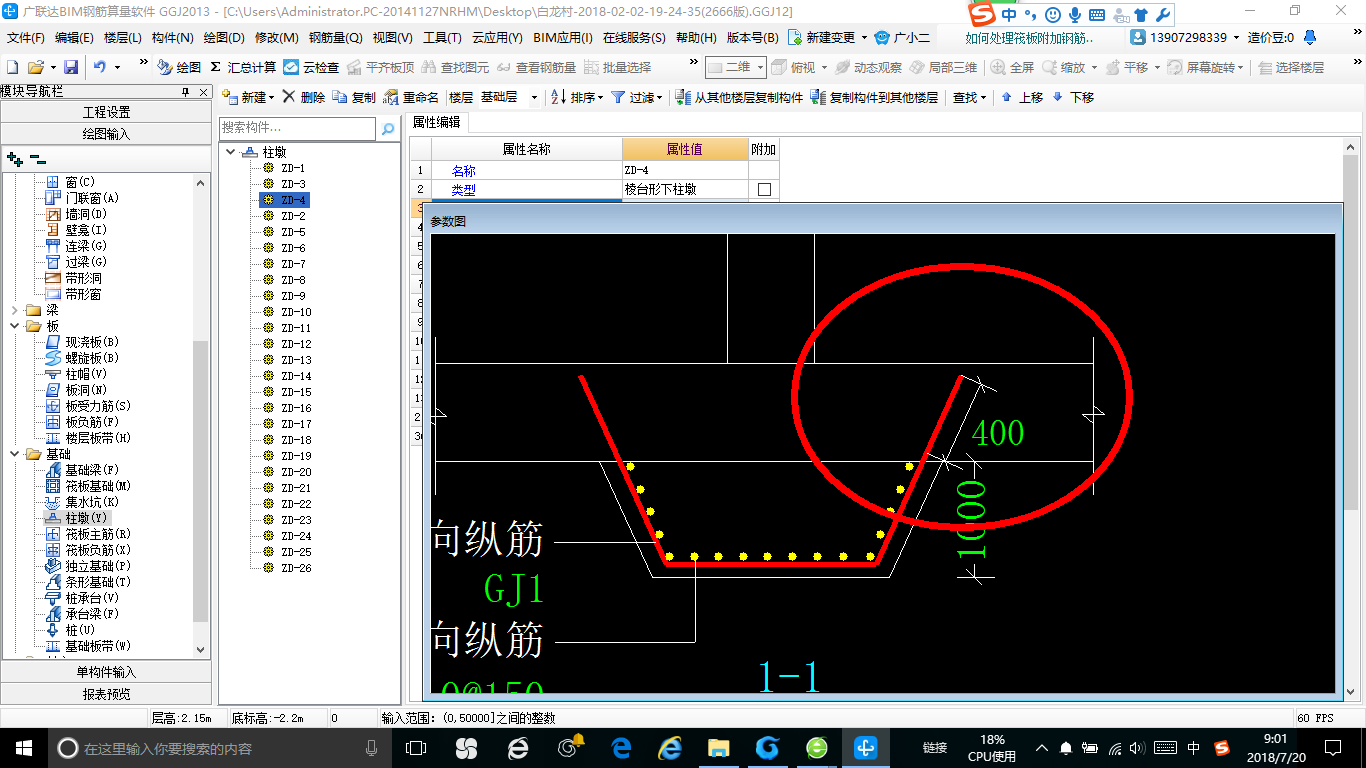Click the search magnifier icon in component list
Screen dimensions: 1366x768
pos(388,129)
